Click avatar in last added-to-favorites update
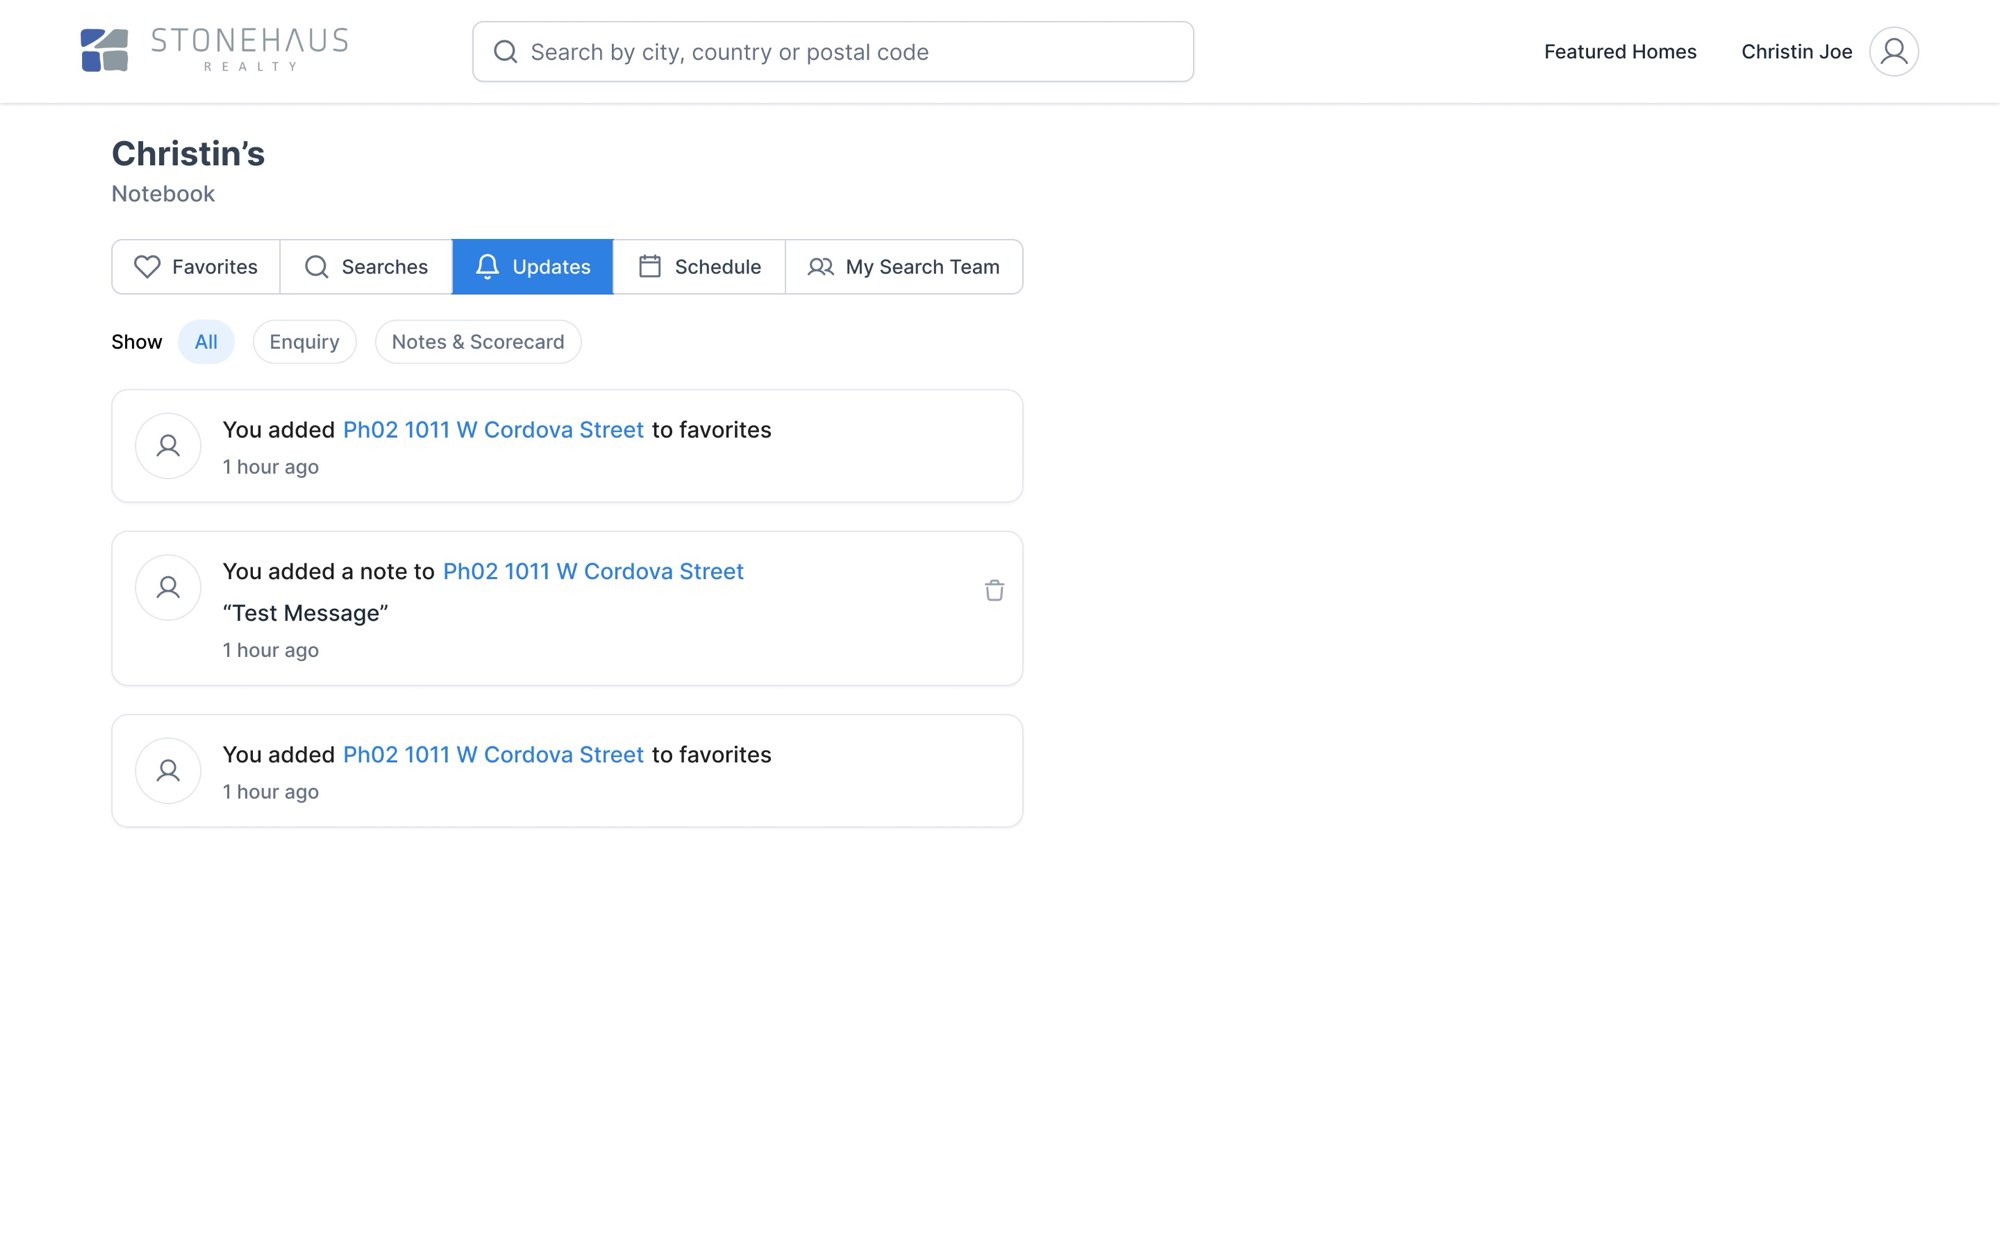This screenshot has height=1250, width=2000. click(168, 771)
